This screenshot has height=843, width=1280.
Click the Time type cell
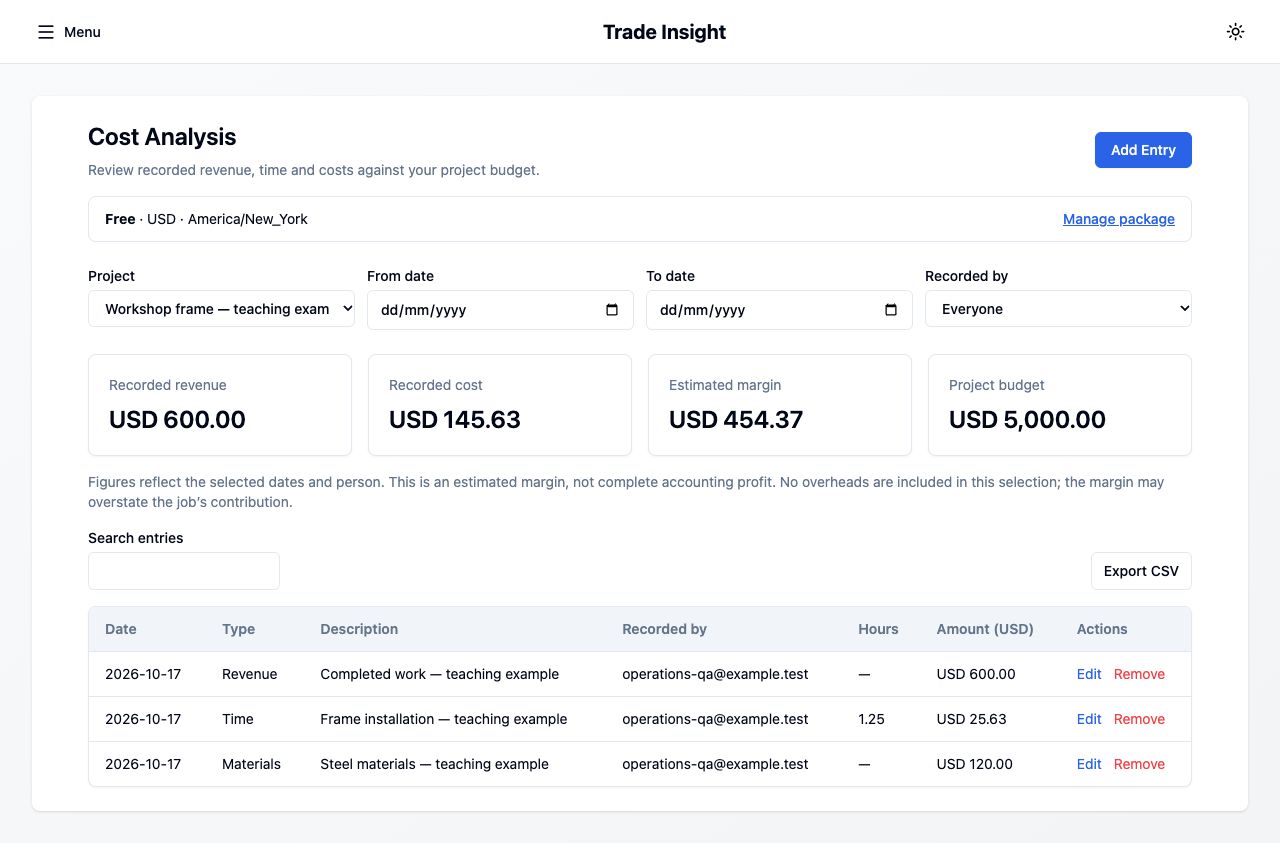tap(238, 719)
